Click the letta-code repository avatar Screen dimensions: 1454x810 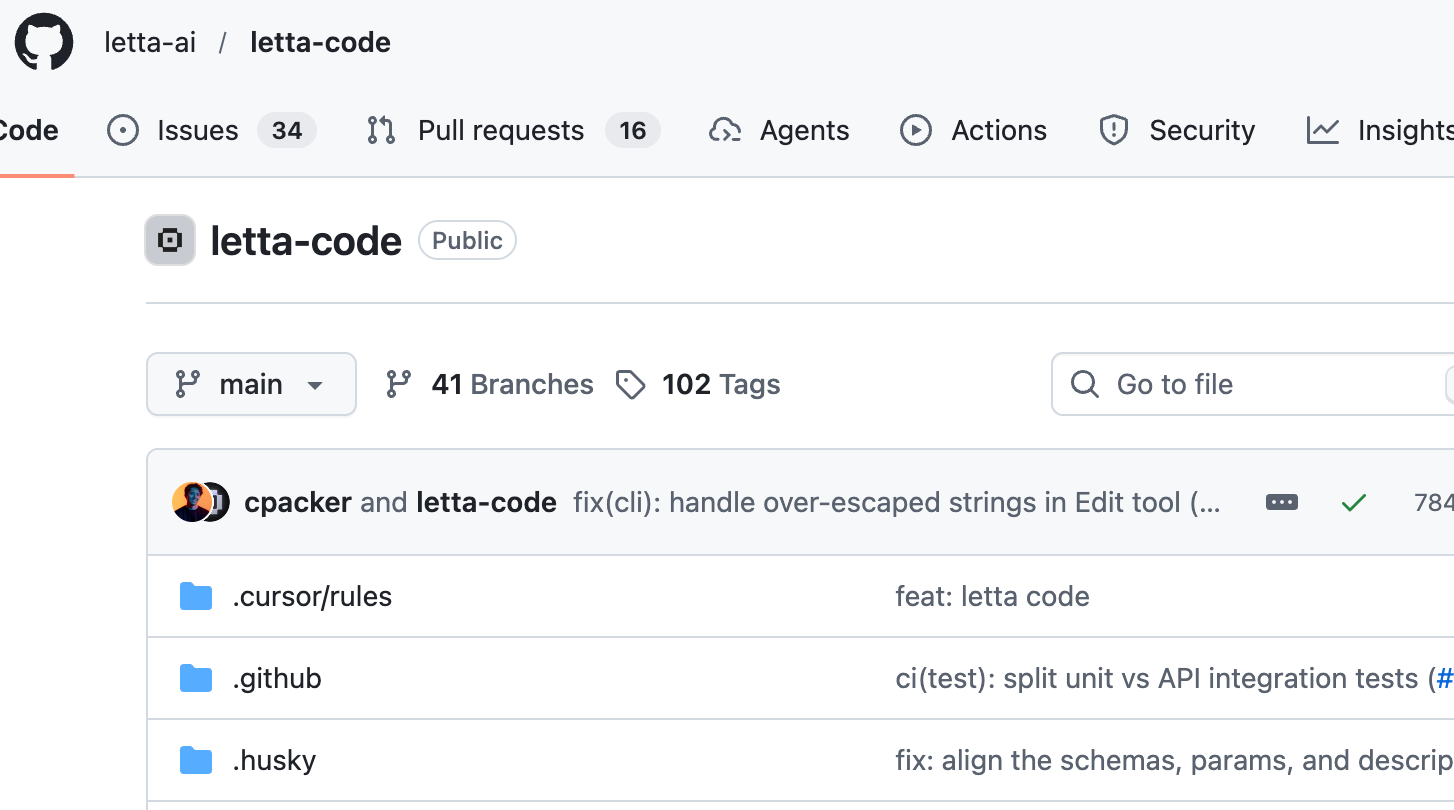point(170,241)
